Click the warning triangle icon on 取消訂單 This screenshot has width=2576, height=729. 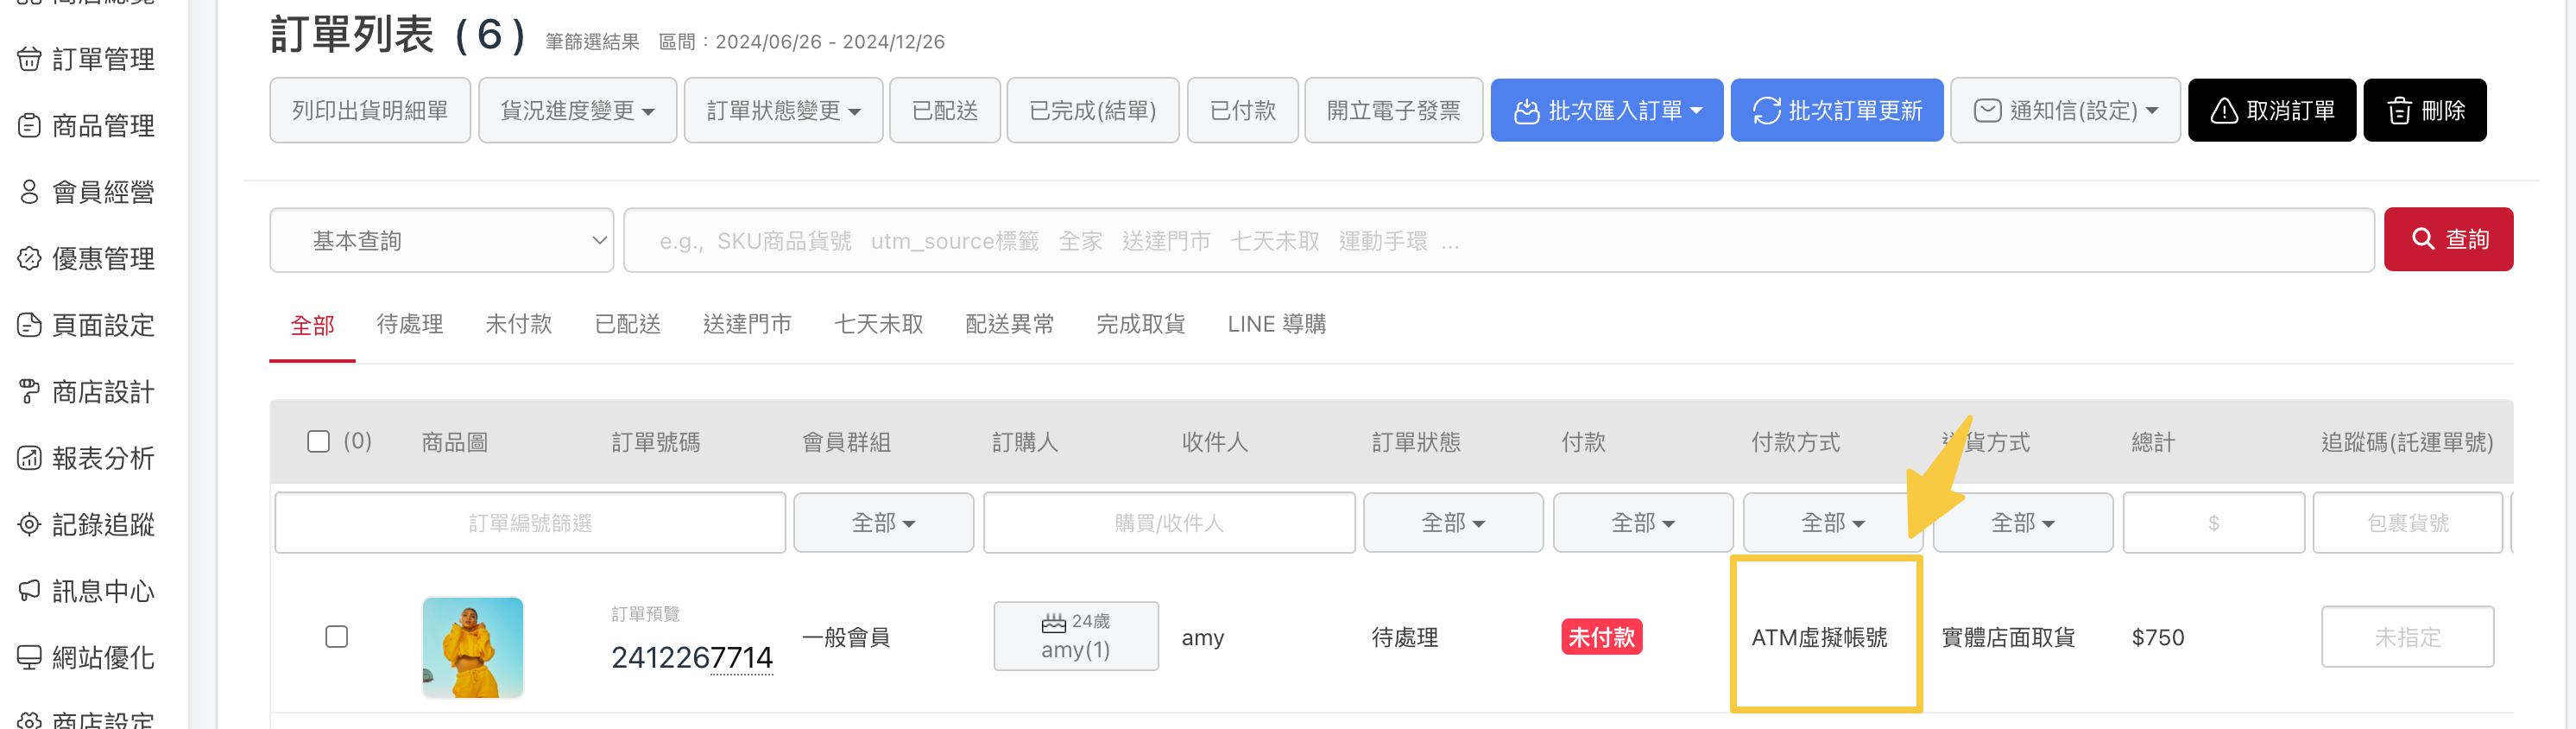pyautogui.click(x=2223, y=111)
